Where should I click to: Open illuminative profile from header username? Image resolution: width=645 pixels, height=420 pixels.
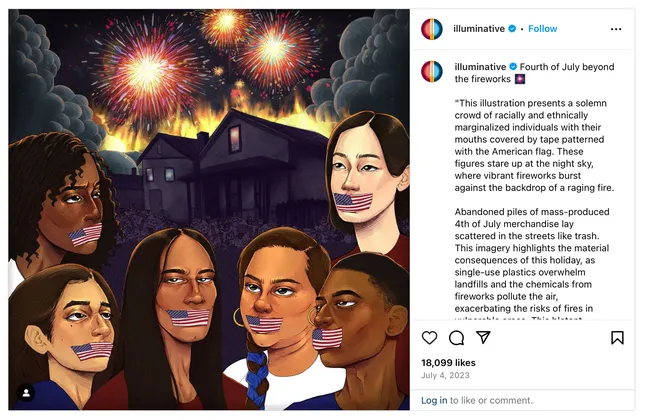[x=479, y=29]
